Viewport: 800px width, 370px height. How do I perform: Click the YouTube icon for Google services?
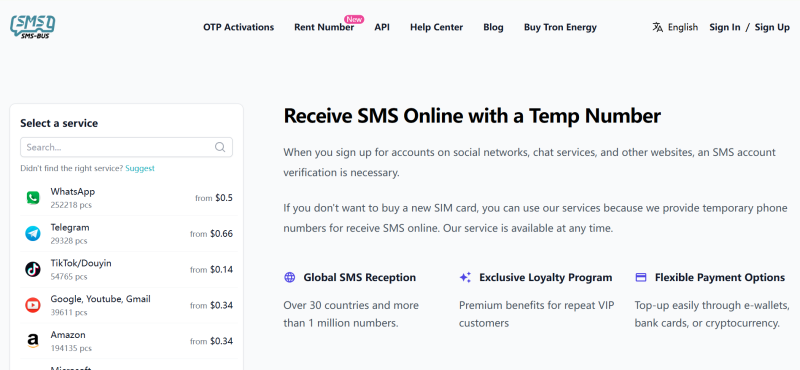[x=33, y=305]
